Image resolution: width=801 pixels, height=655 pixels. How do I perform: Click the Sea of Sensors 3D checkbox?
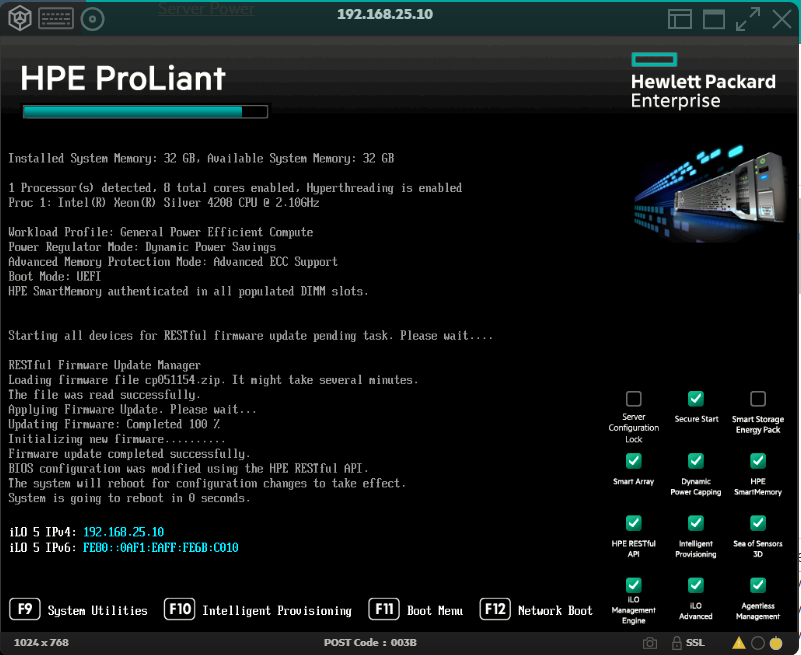tap(758, 523)
